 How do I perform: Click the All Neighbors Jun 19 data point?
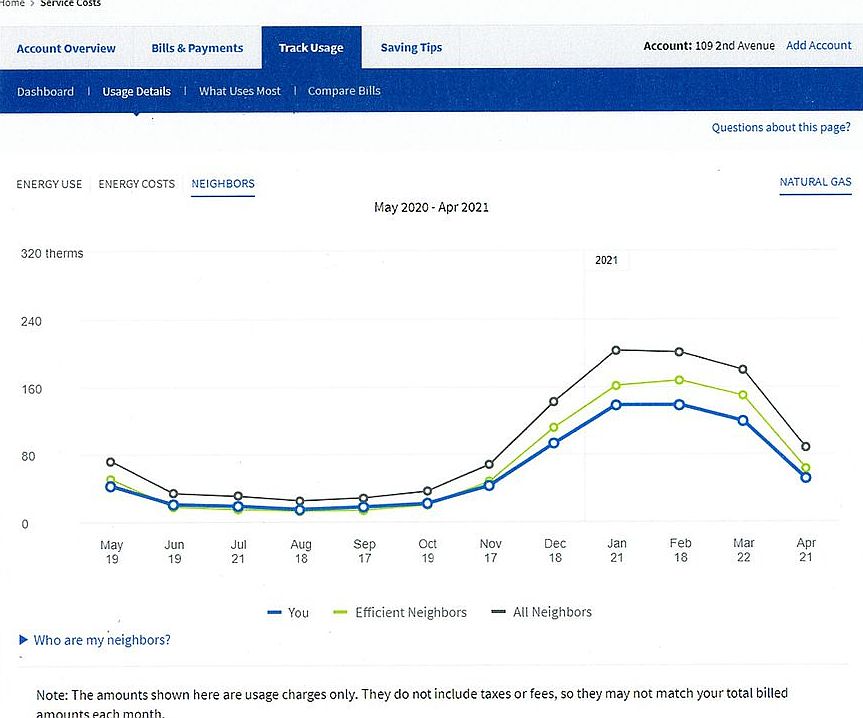[173, 494]
